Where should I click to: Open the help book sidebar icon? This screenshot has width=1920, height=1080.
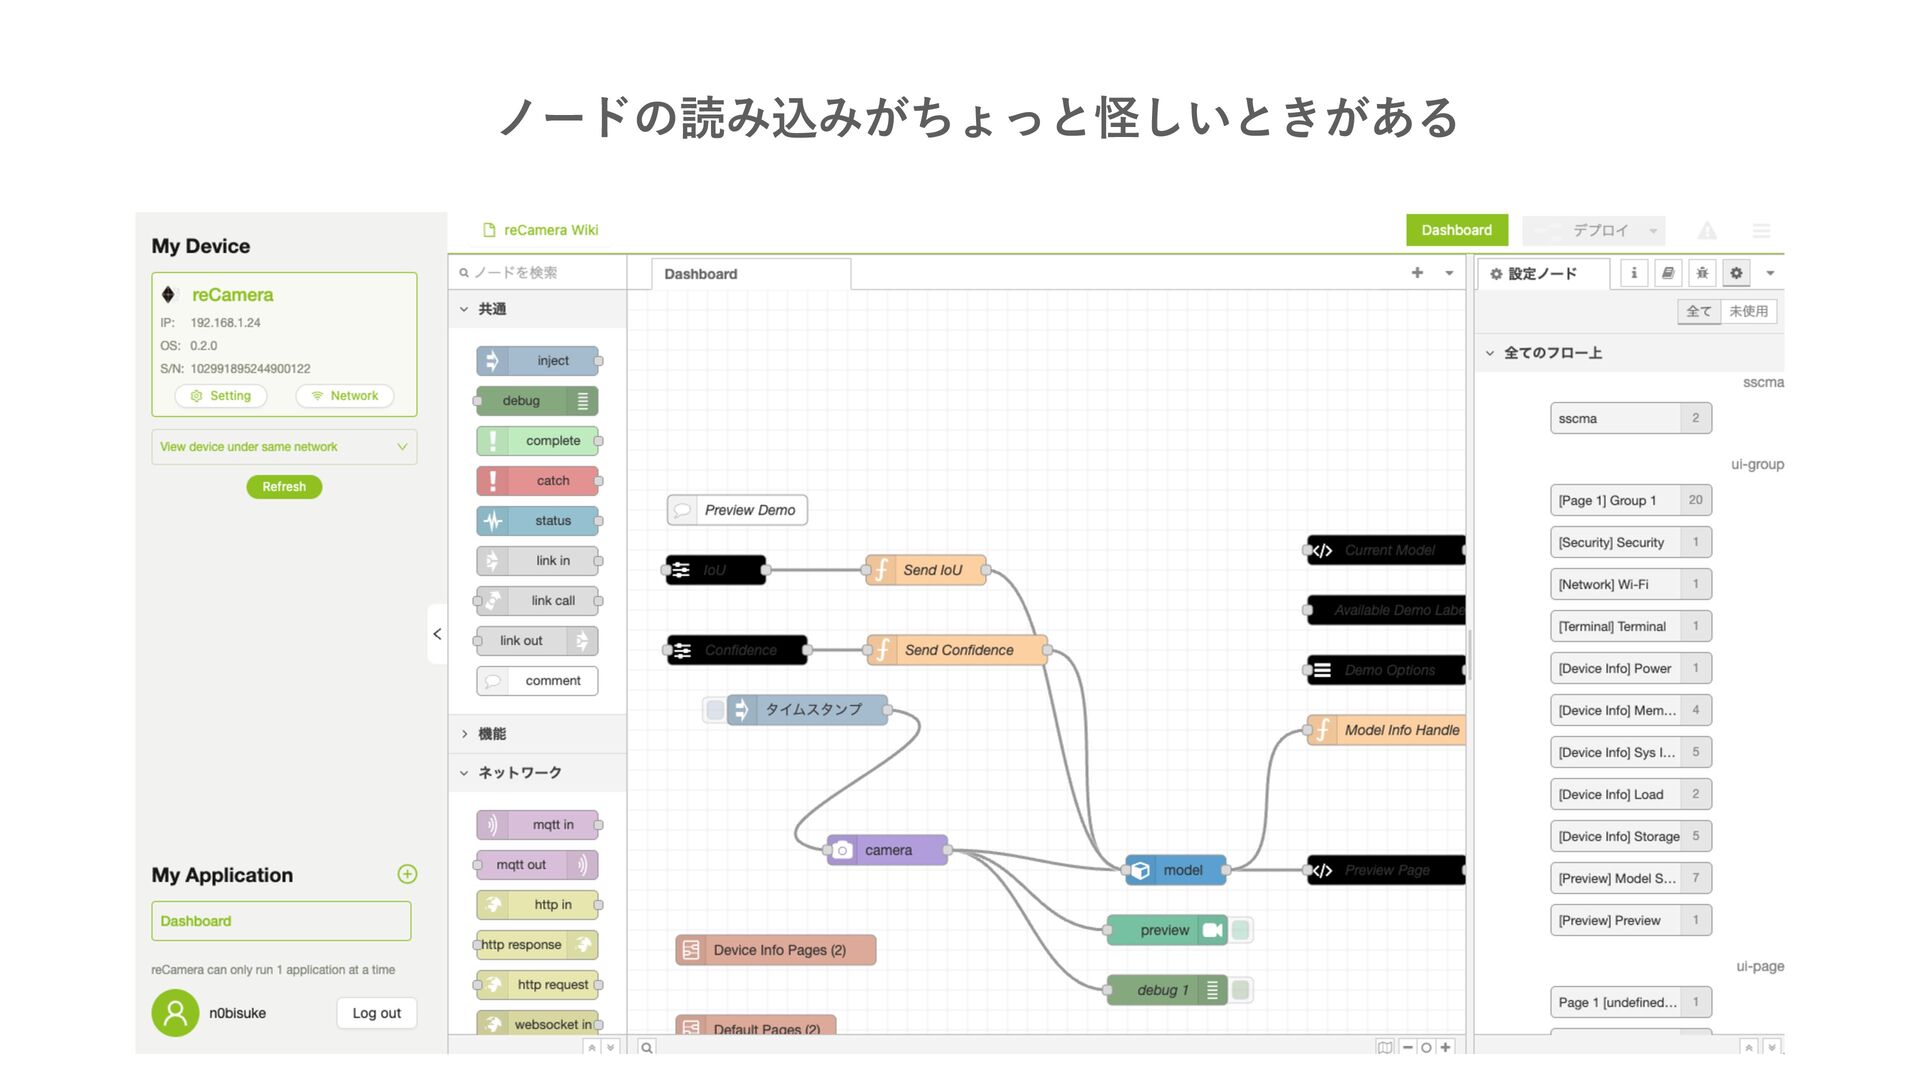point(1668,273)
